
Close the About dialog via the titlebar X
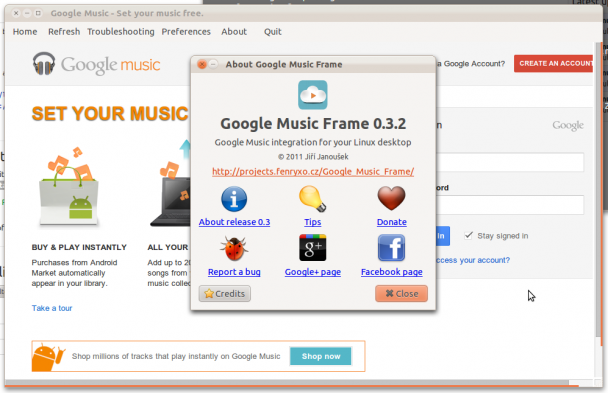tap(202, 64)
